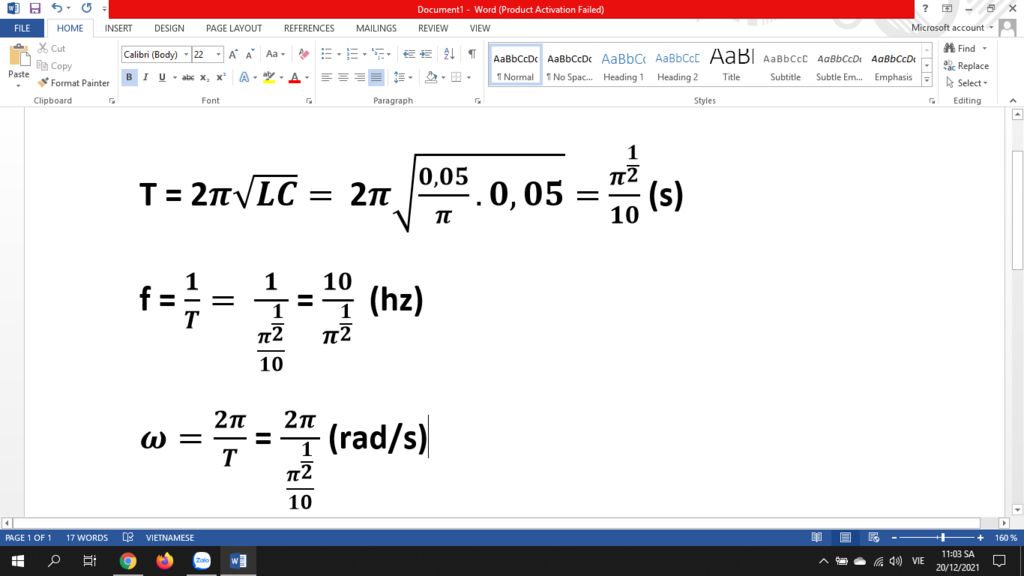The image size is (1024, 576).
Task: Apply the Title style
Action: pyautogui.click(x=731, y=65)
